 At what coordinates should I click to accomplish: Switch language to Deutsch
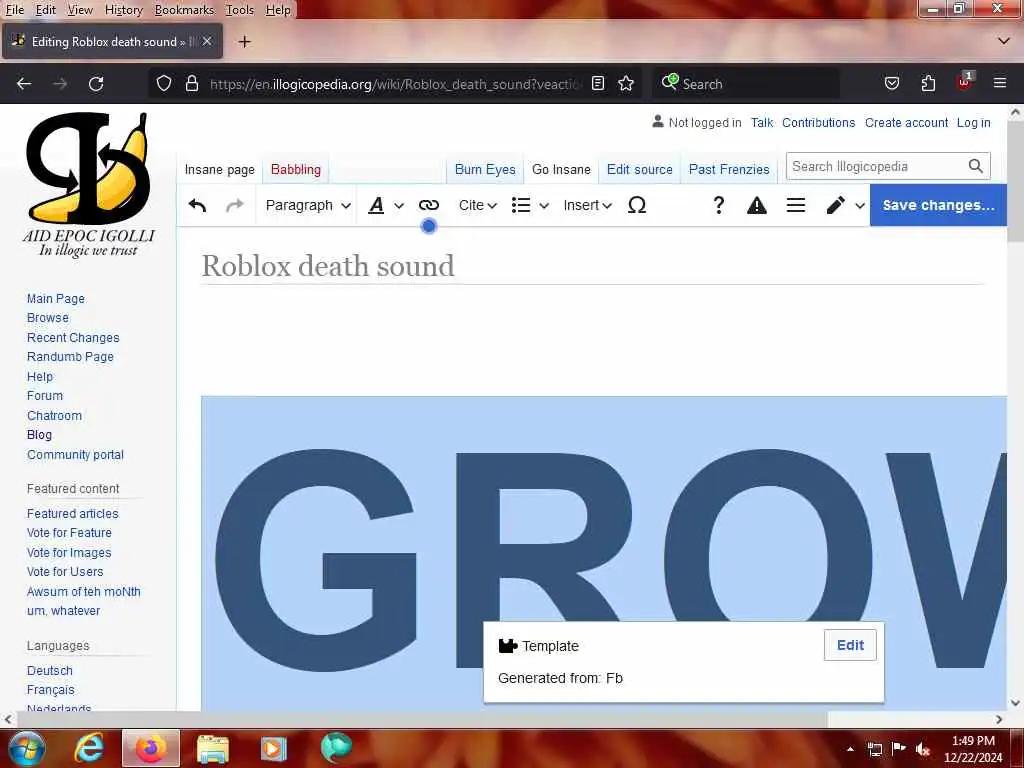50,670
